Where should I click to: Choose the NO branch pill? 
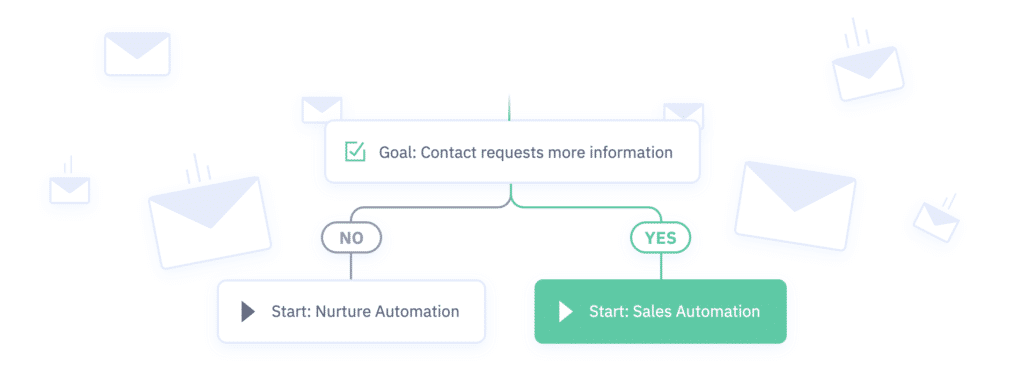[351, 238]
